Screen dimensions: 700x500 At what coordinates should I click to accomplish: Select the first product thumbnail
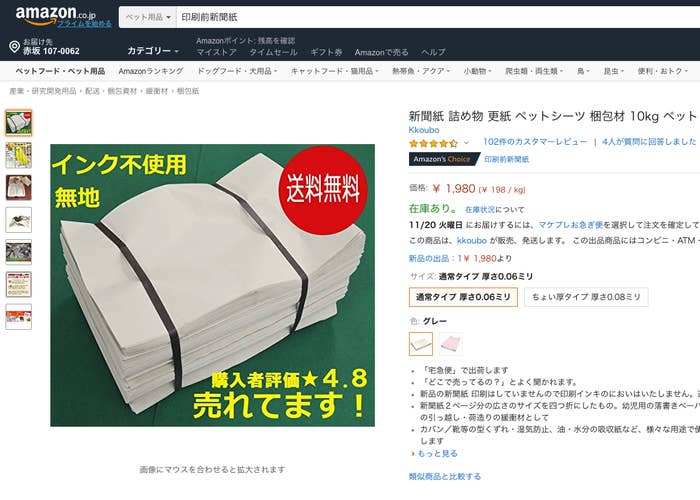pos(19,123)
